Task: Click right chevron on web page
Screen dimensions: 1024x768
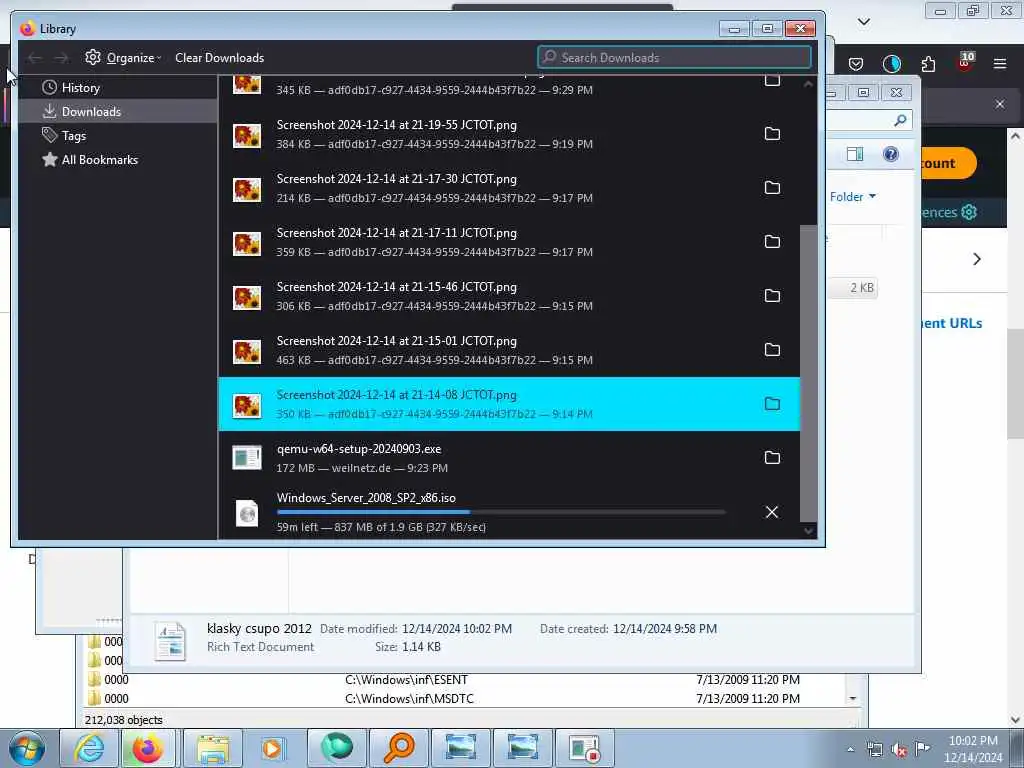Action: tap(977, 259)
